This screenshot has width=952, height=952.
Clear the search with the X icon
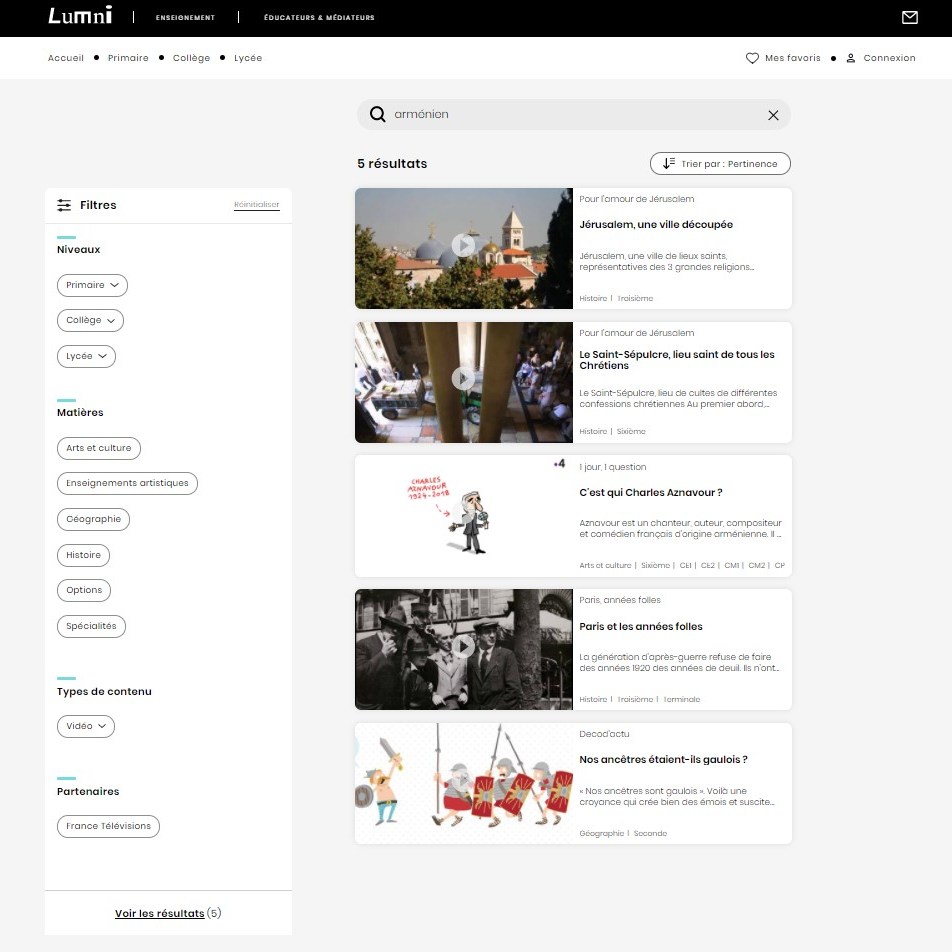click(773, 115)
